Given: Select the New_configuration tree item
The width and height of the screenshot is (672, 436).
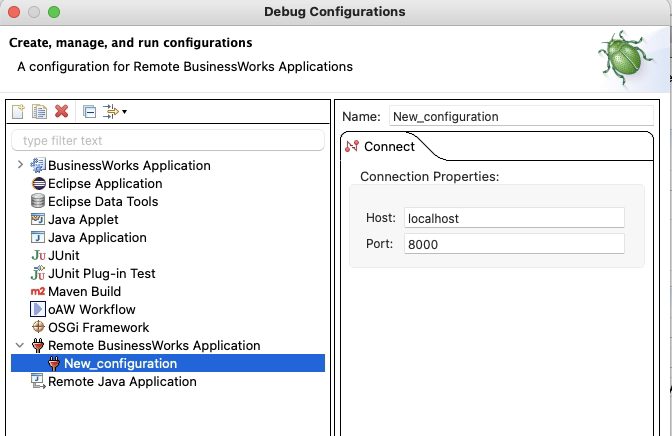Looking at the screenshot, I should (x=168, y=363).
